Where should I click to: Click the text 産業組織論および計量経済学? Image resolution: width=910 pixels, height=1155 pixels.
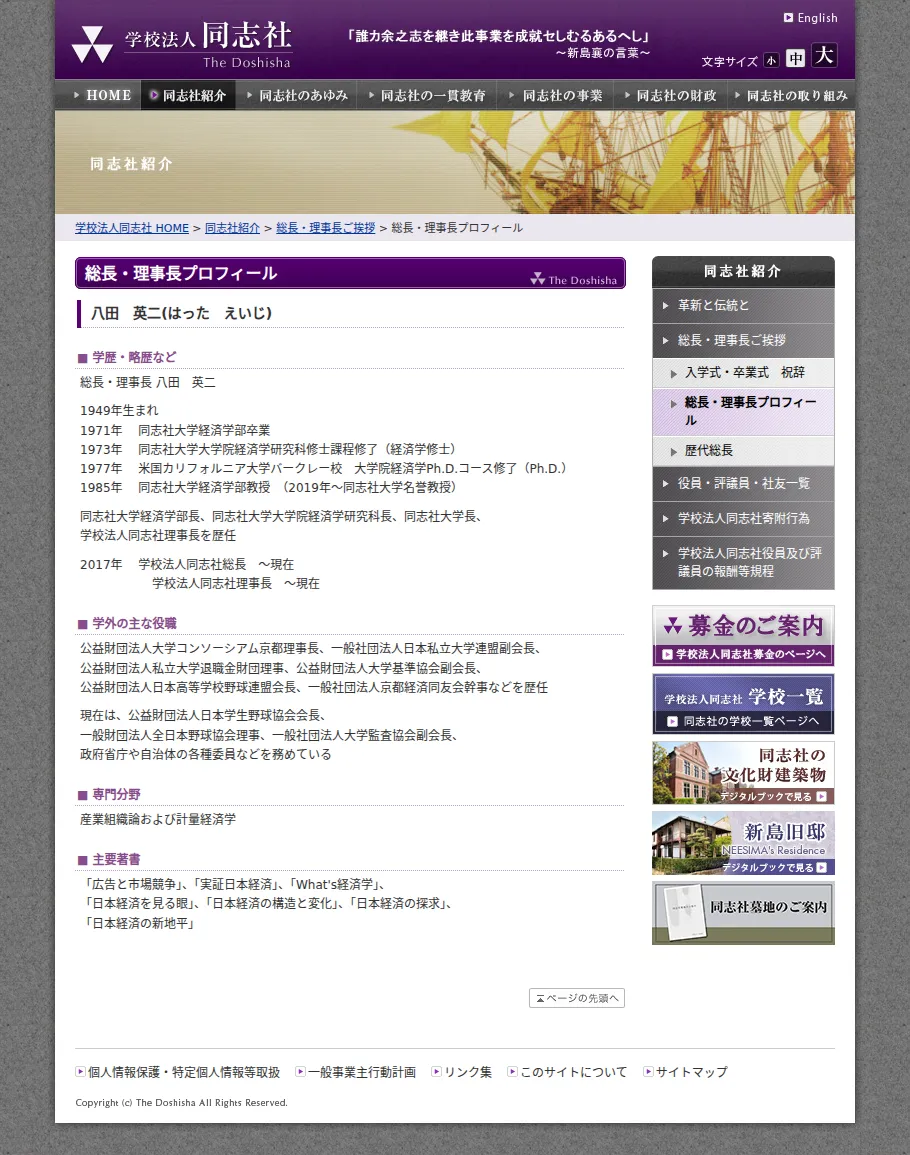tap(158, 819)
